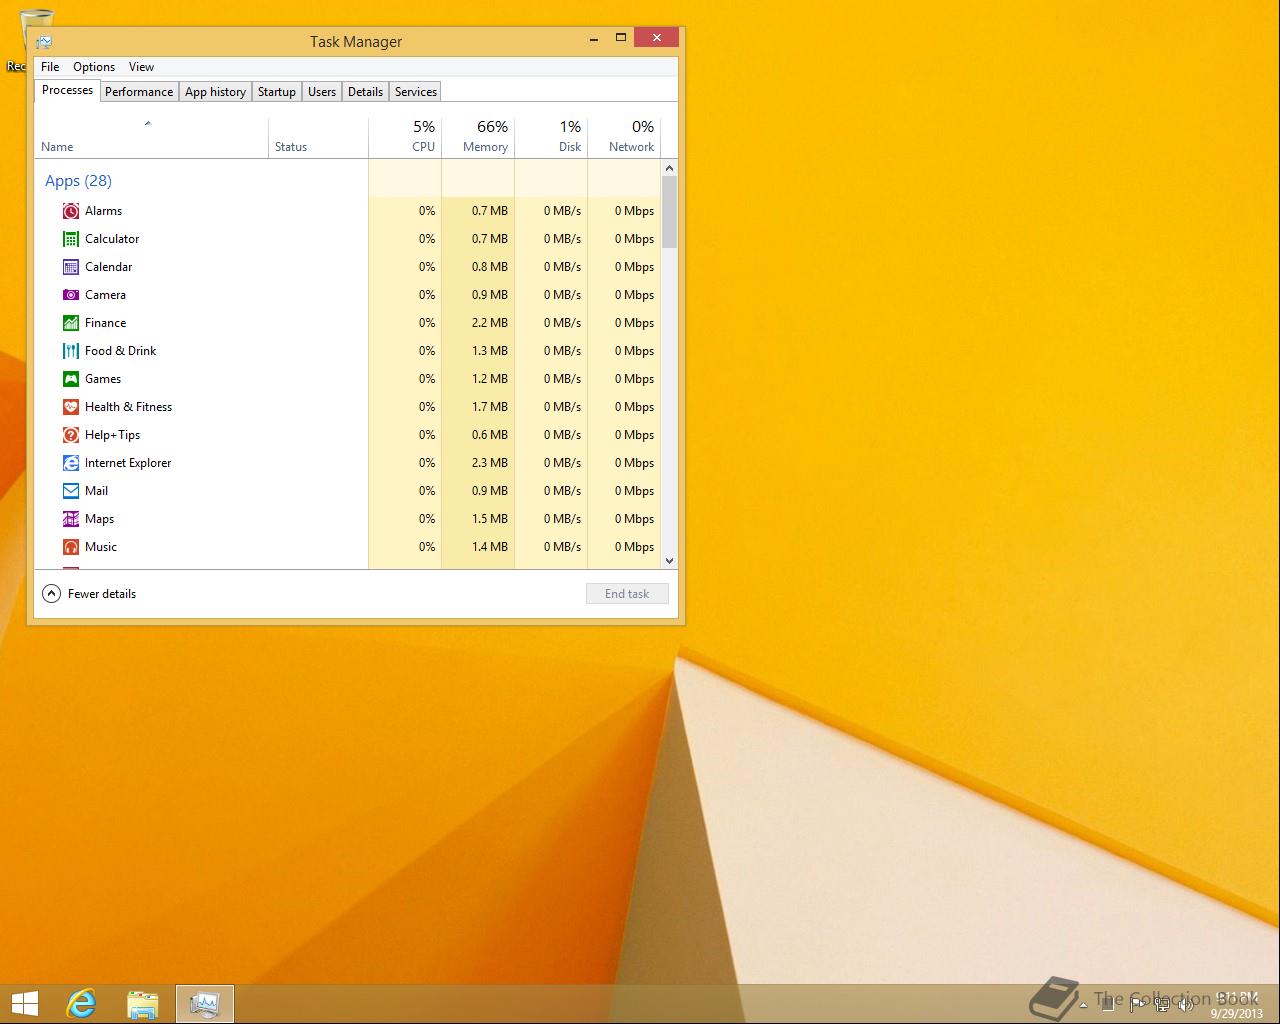The height and width of the screenshot is (1024, 1280).
Task: Click Help+Tips memory value 0.6 MB
Action: 490,435
